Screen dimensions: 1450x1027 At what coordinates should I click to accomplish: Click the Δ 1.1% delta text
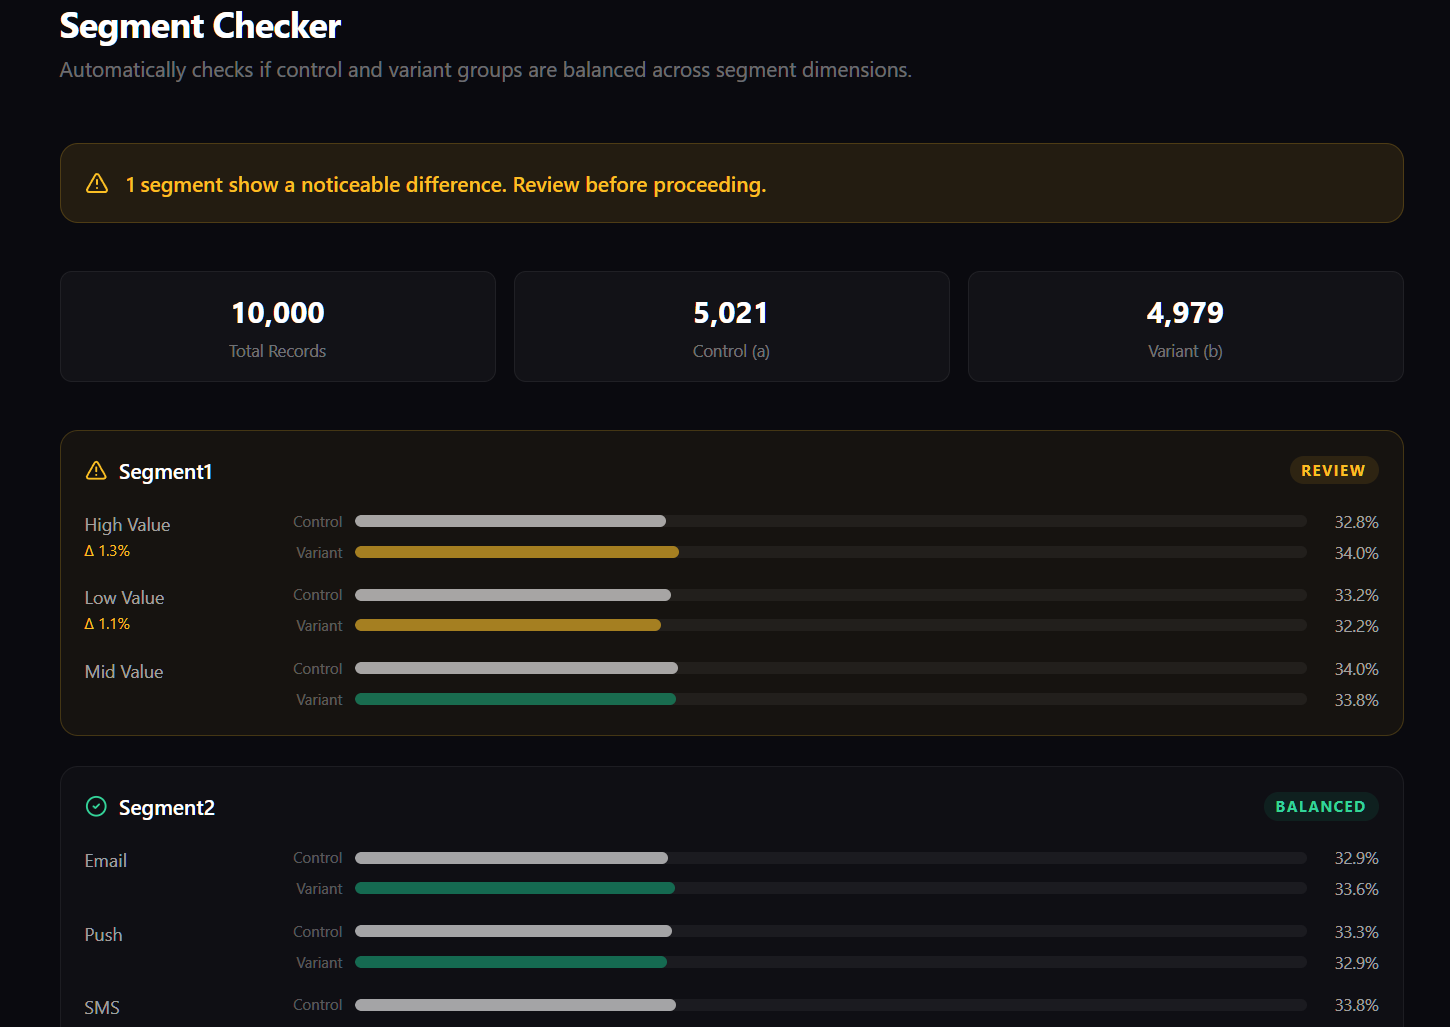click(107, 624)
